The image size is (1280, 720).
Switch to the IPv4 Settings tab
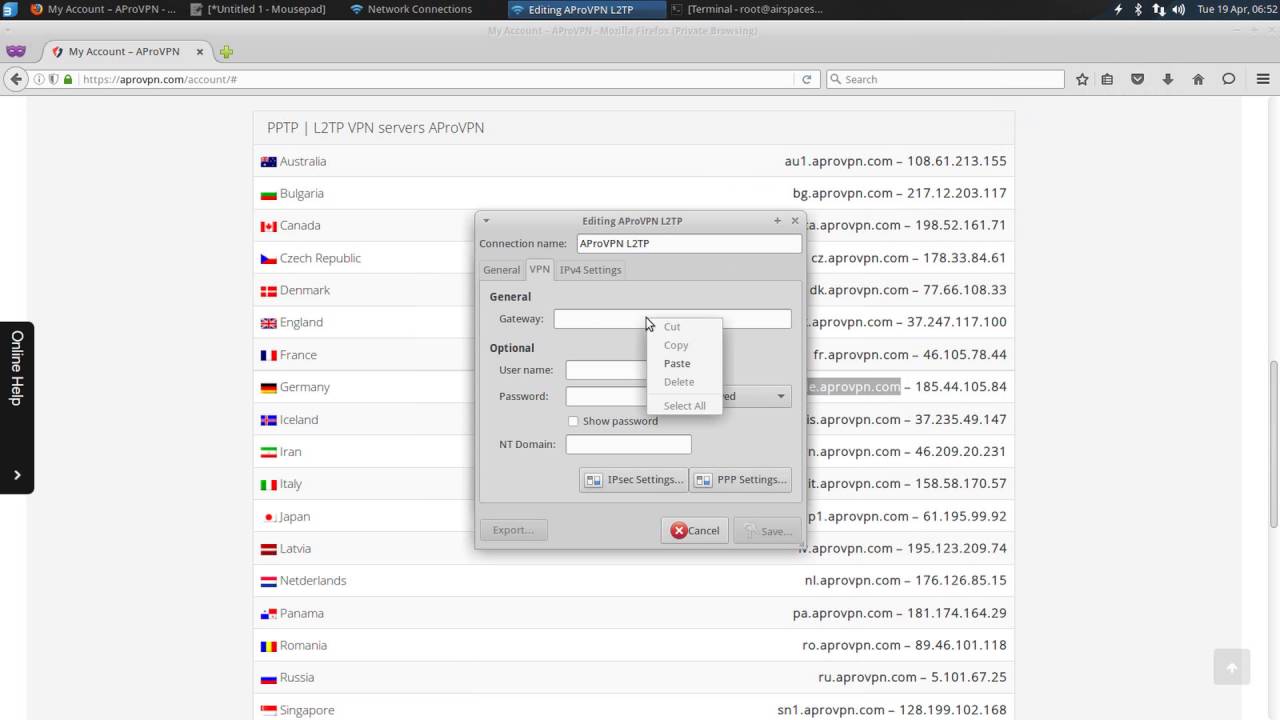pyautogui.click(x=590, y=270)
